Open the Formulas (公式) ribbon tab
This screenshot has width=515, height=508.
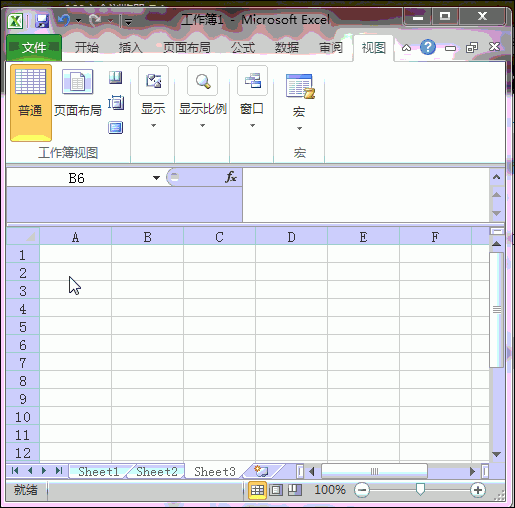pyautogui.click(x=243, y=48)
